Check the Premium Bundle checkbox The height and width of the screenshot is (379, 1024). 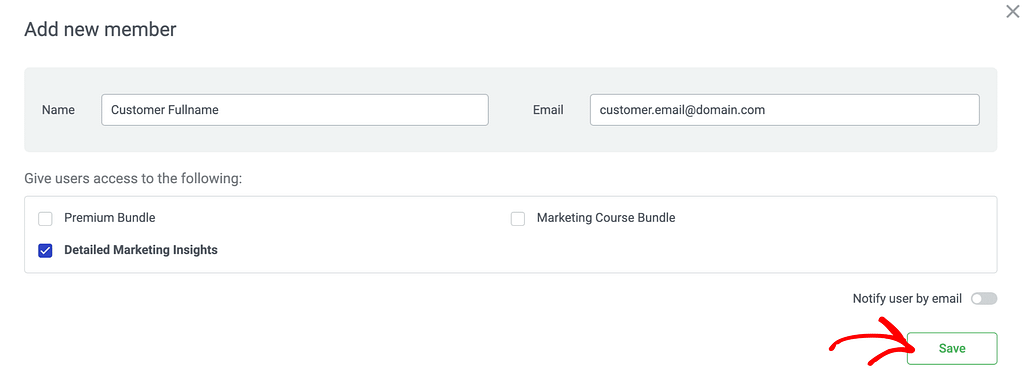[x=45, y=219]
